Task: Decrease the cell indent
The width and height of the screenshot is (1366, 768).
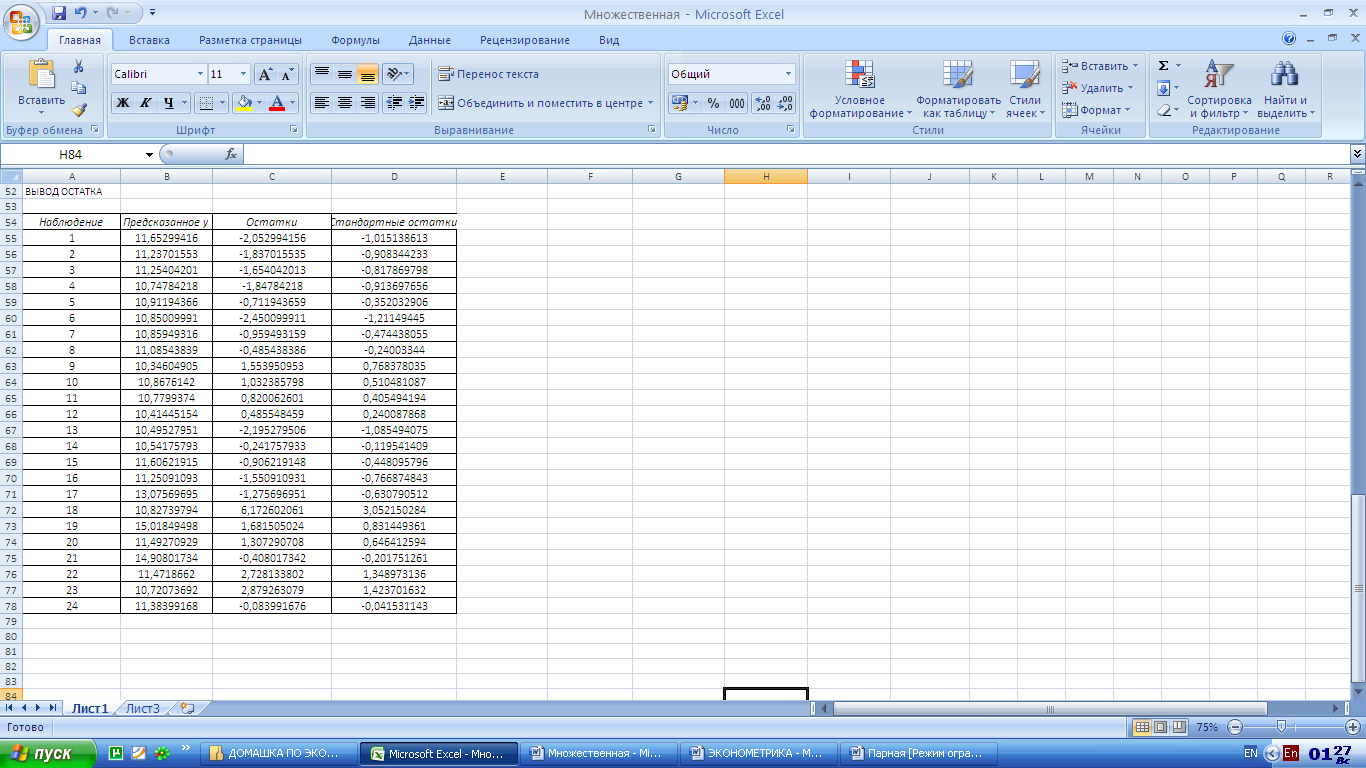Action: click(x=394, y=102)
